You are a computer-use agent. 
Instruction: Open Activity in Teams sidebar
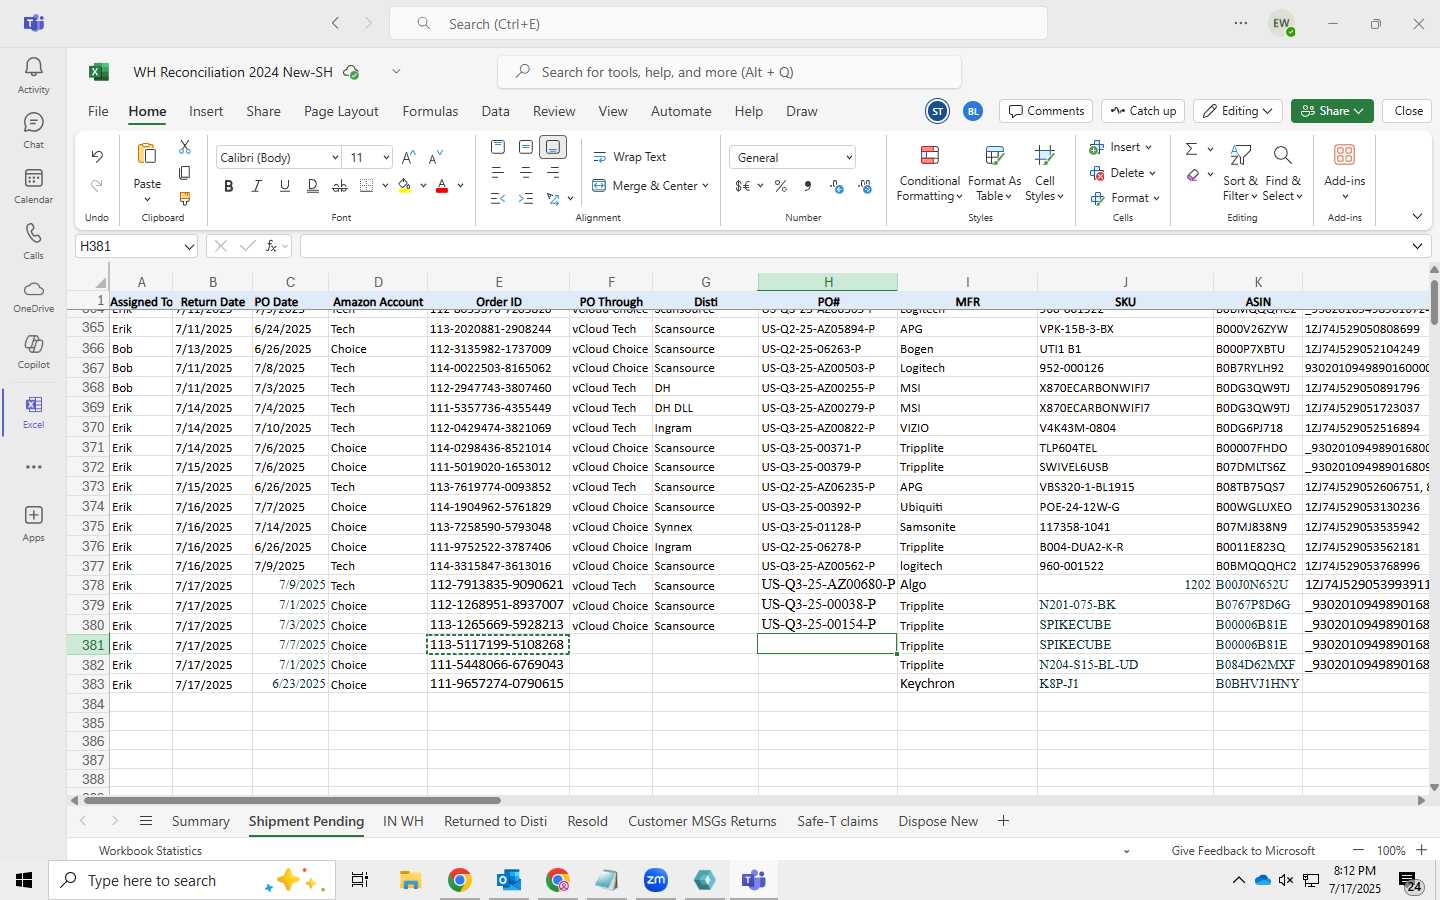[33, 75]
